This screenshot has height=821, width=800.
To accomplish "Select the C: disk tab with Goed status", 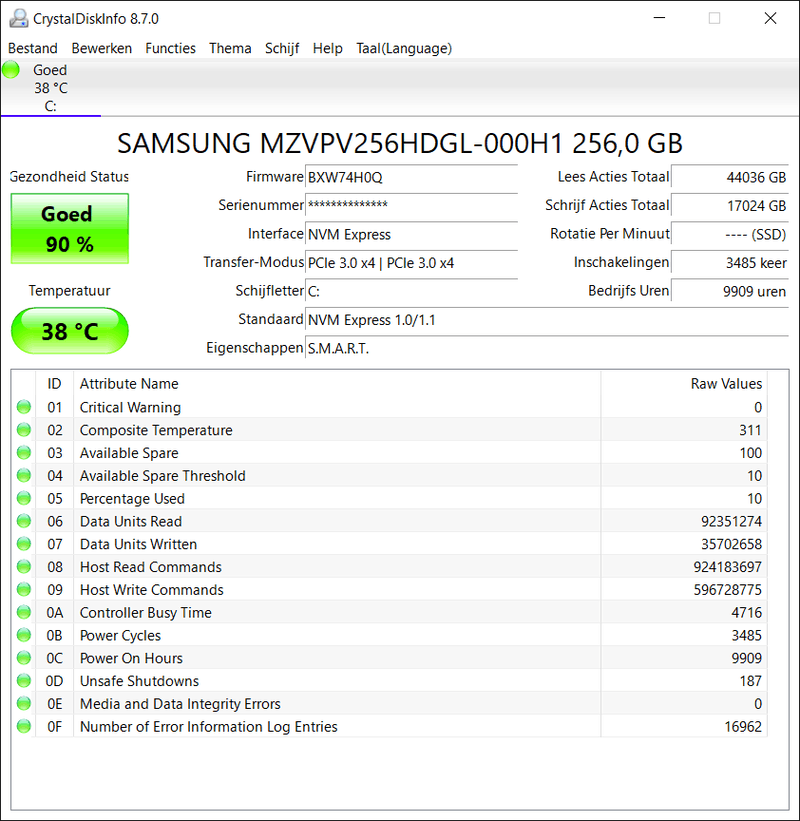I will pos(50,88).
